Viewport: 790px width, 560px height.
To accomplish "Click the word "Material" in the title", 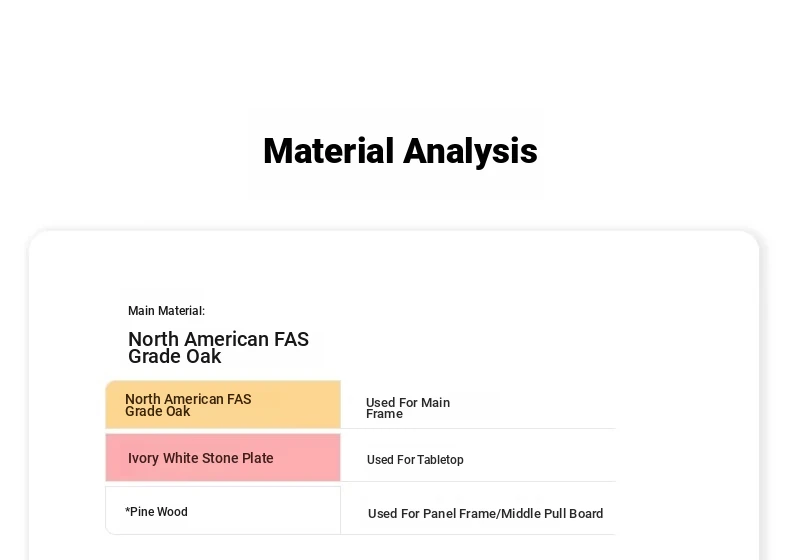I will 328,152.
